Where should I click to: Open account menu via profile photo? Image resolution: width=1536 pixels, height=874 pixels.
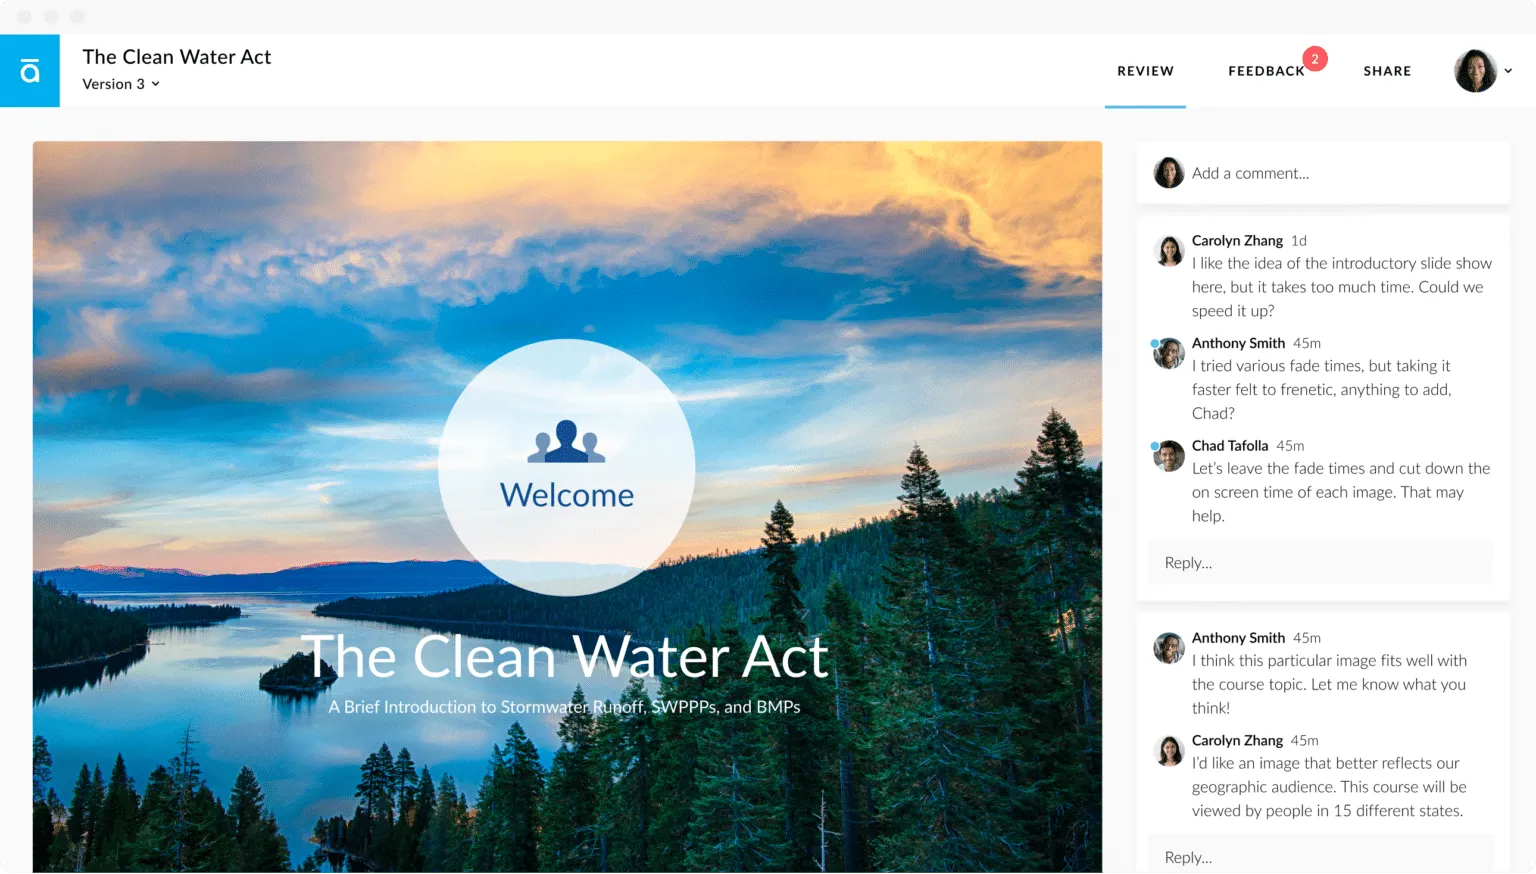pyautogui.click(x=1475, y=71)
